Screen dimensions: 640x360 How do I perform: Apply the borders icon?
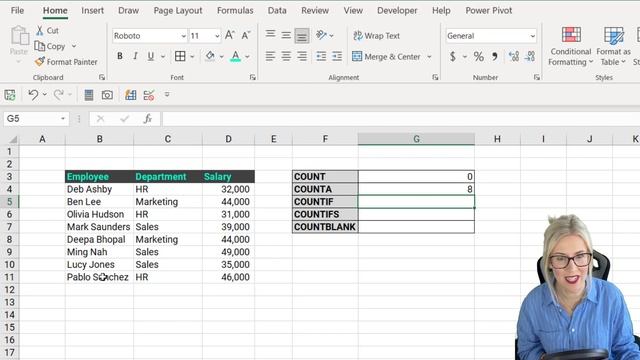(180, 56)
